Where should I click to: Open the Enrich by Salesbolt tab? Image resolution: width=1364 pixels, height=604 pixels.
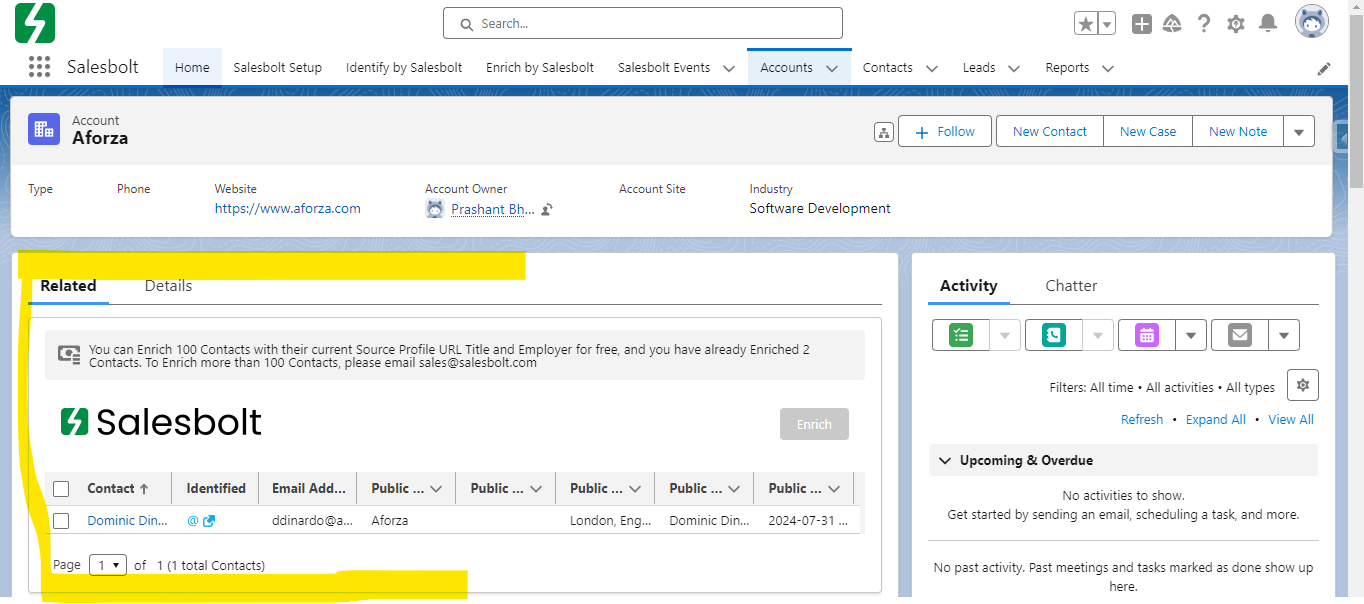coord(540,68)
